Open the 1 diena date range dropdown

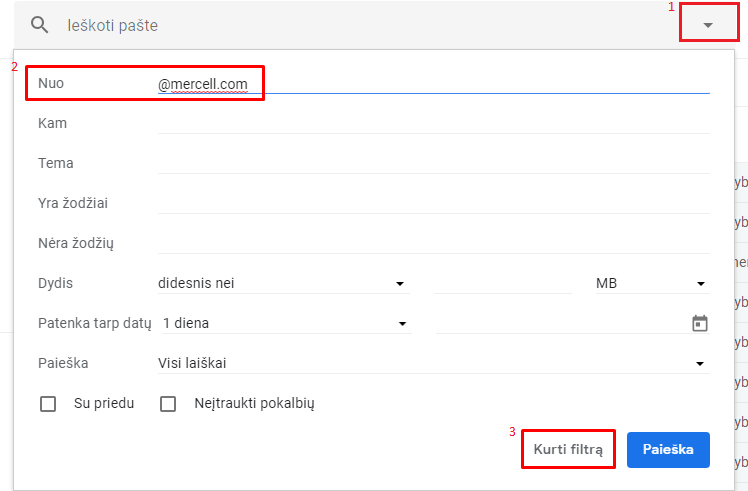283,323
